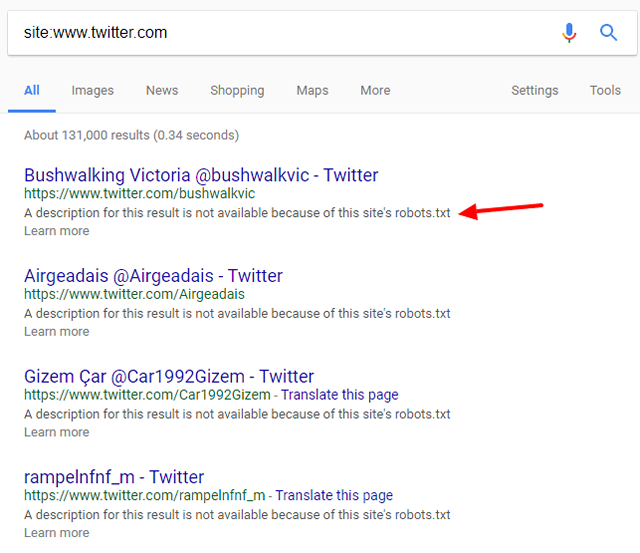Open the search Tools options
This screenshot has height=553, width=640.
(x=605, y=91)
